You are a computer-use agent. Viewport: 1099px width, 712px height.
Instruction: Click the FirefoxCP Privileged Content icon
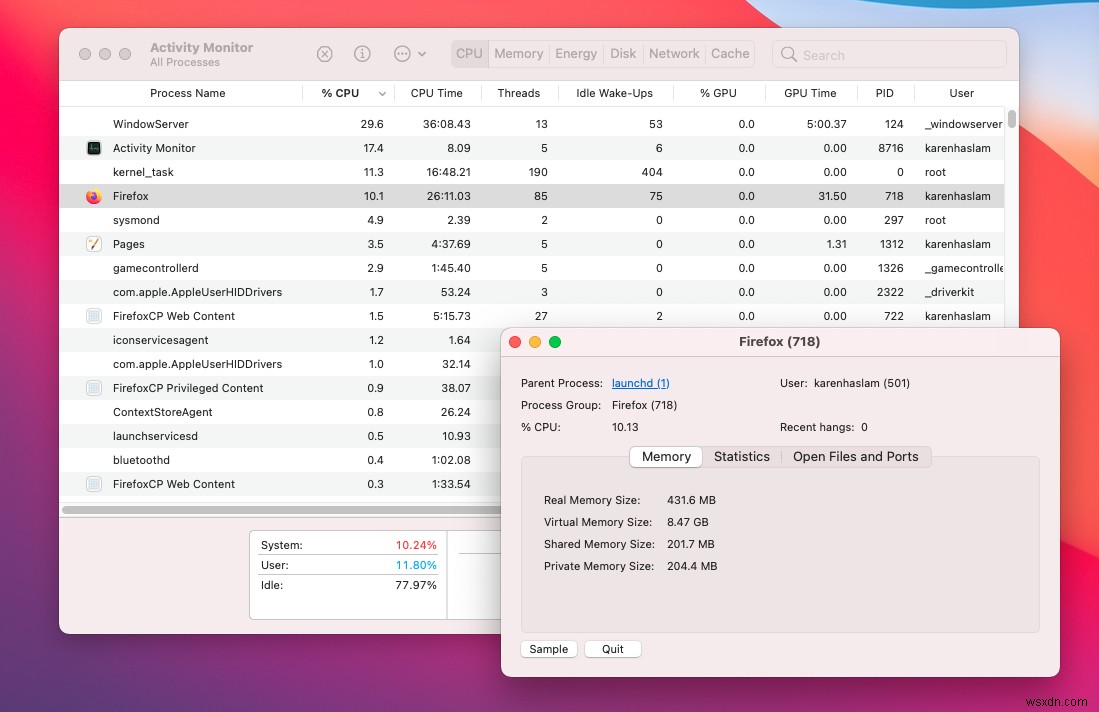coord(94,388)
